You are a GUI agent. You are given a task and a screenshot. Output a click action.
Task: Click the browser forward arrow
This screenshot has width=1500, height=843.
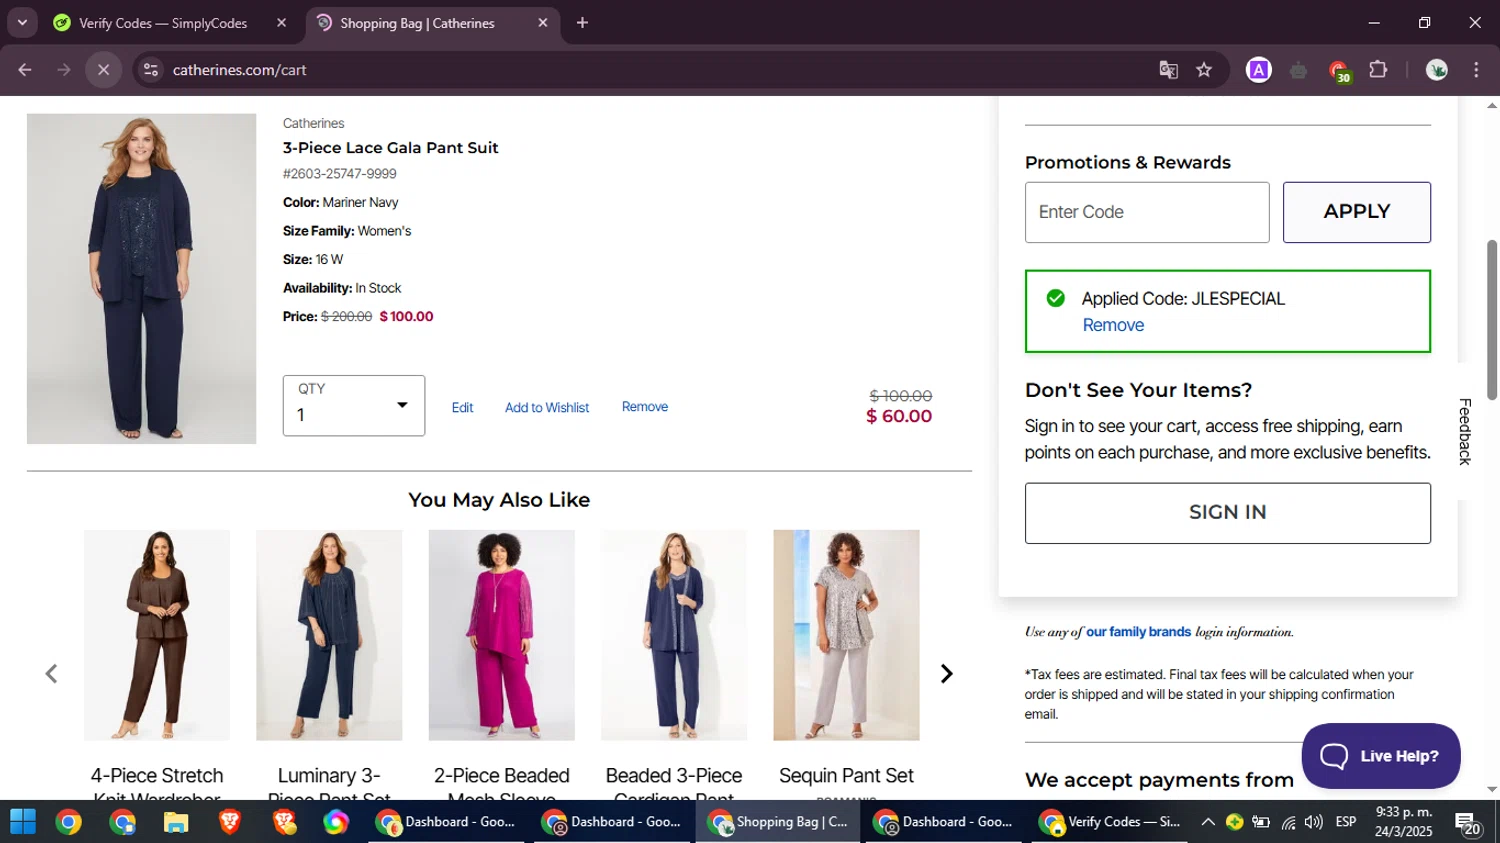tap(64, 70)
